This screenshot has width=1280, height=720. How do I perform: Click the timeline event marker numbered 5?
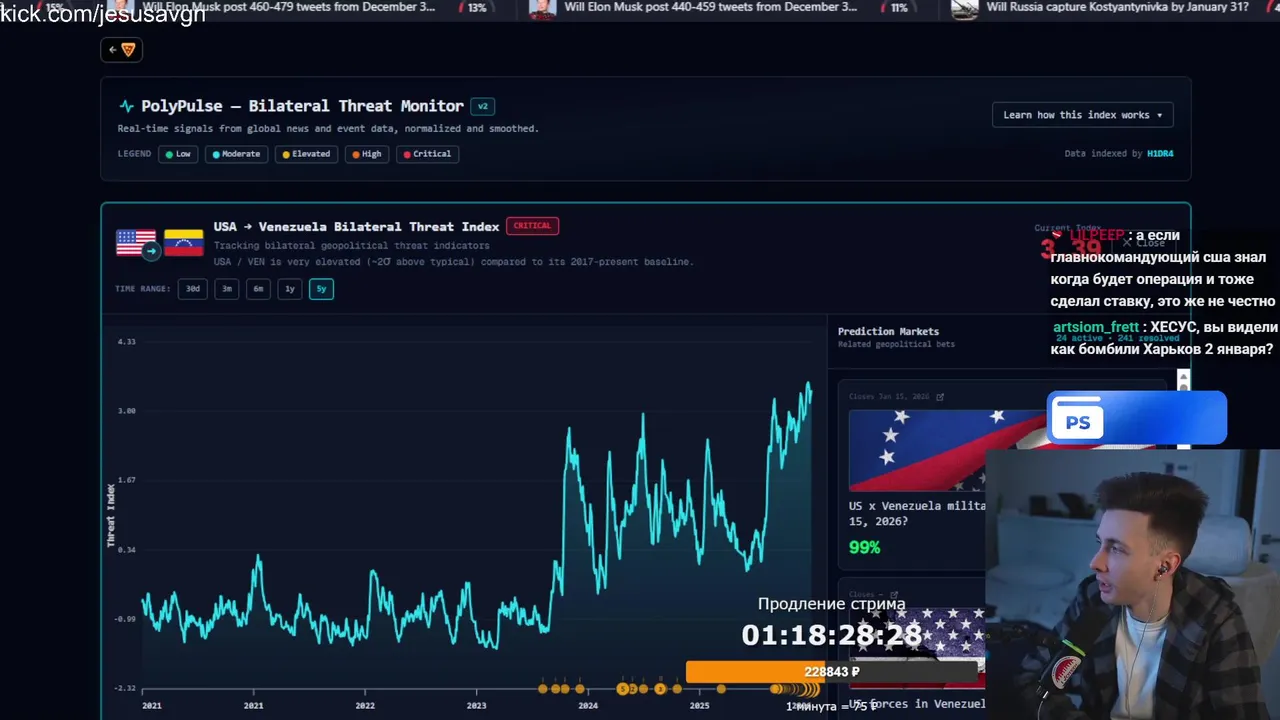621,688
